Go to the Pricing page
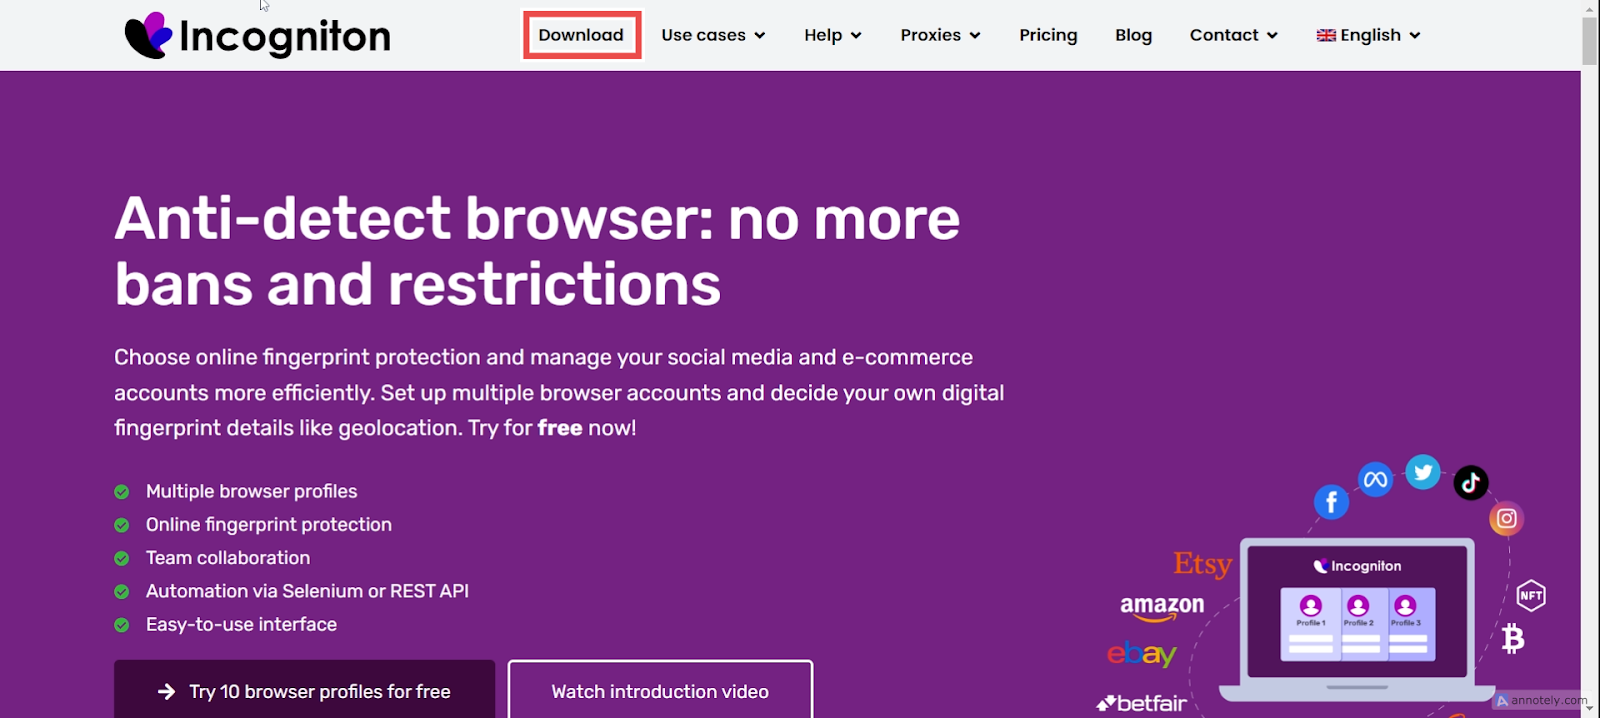This screenshot has width=1600, height=718. coord(1048,35)
